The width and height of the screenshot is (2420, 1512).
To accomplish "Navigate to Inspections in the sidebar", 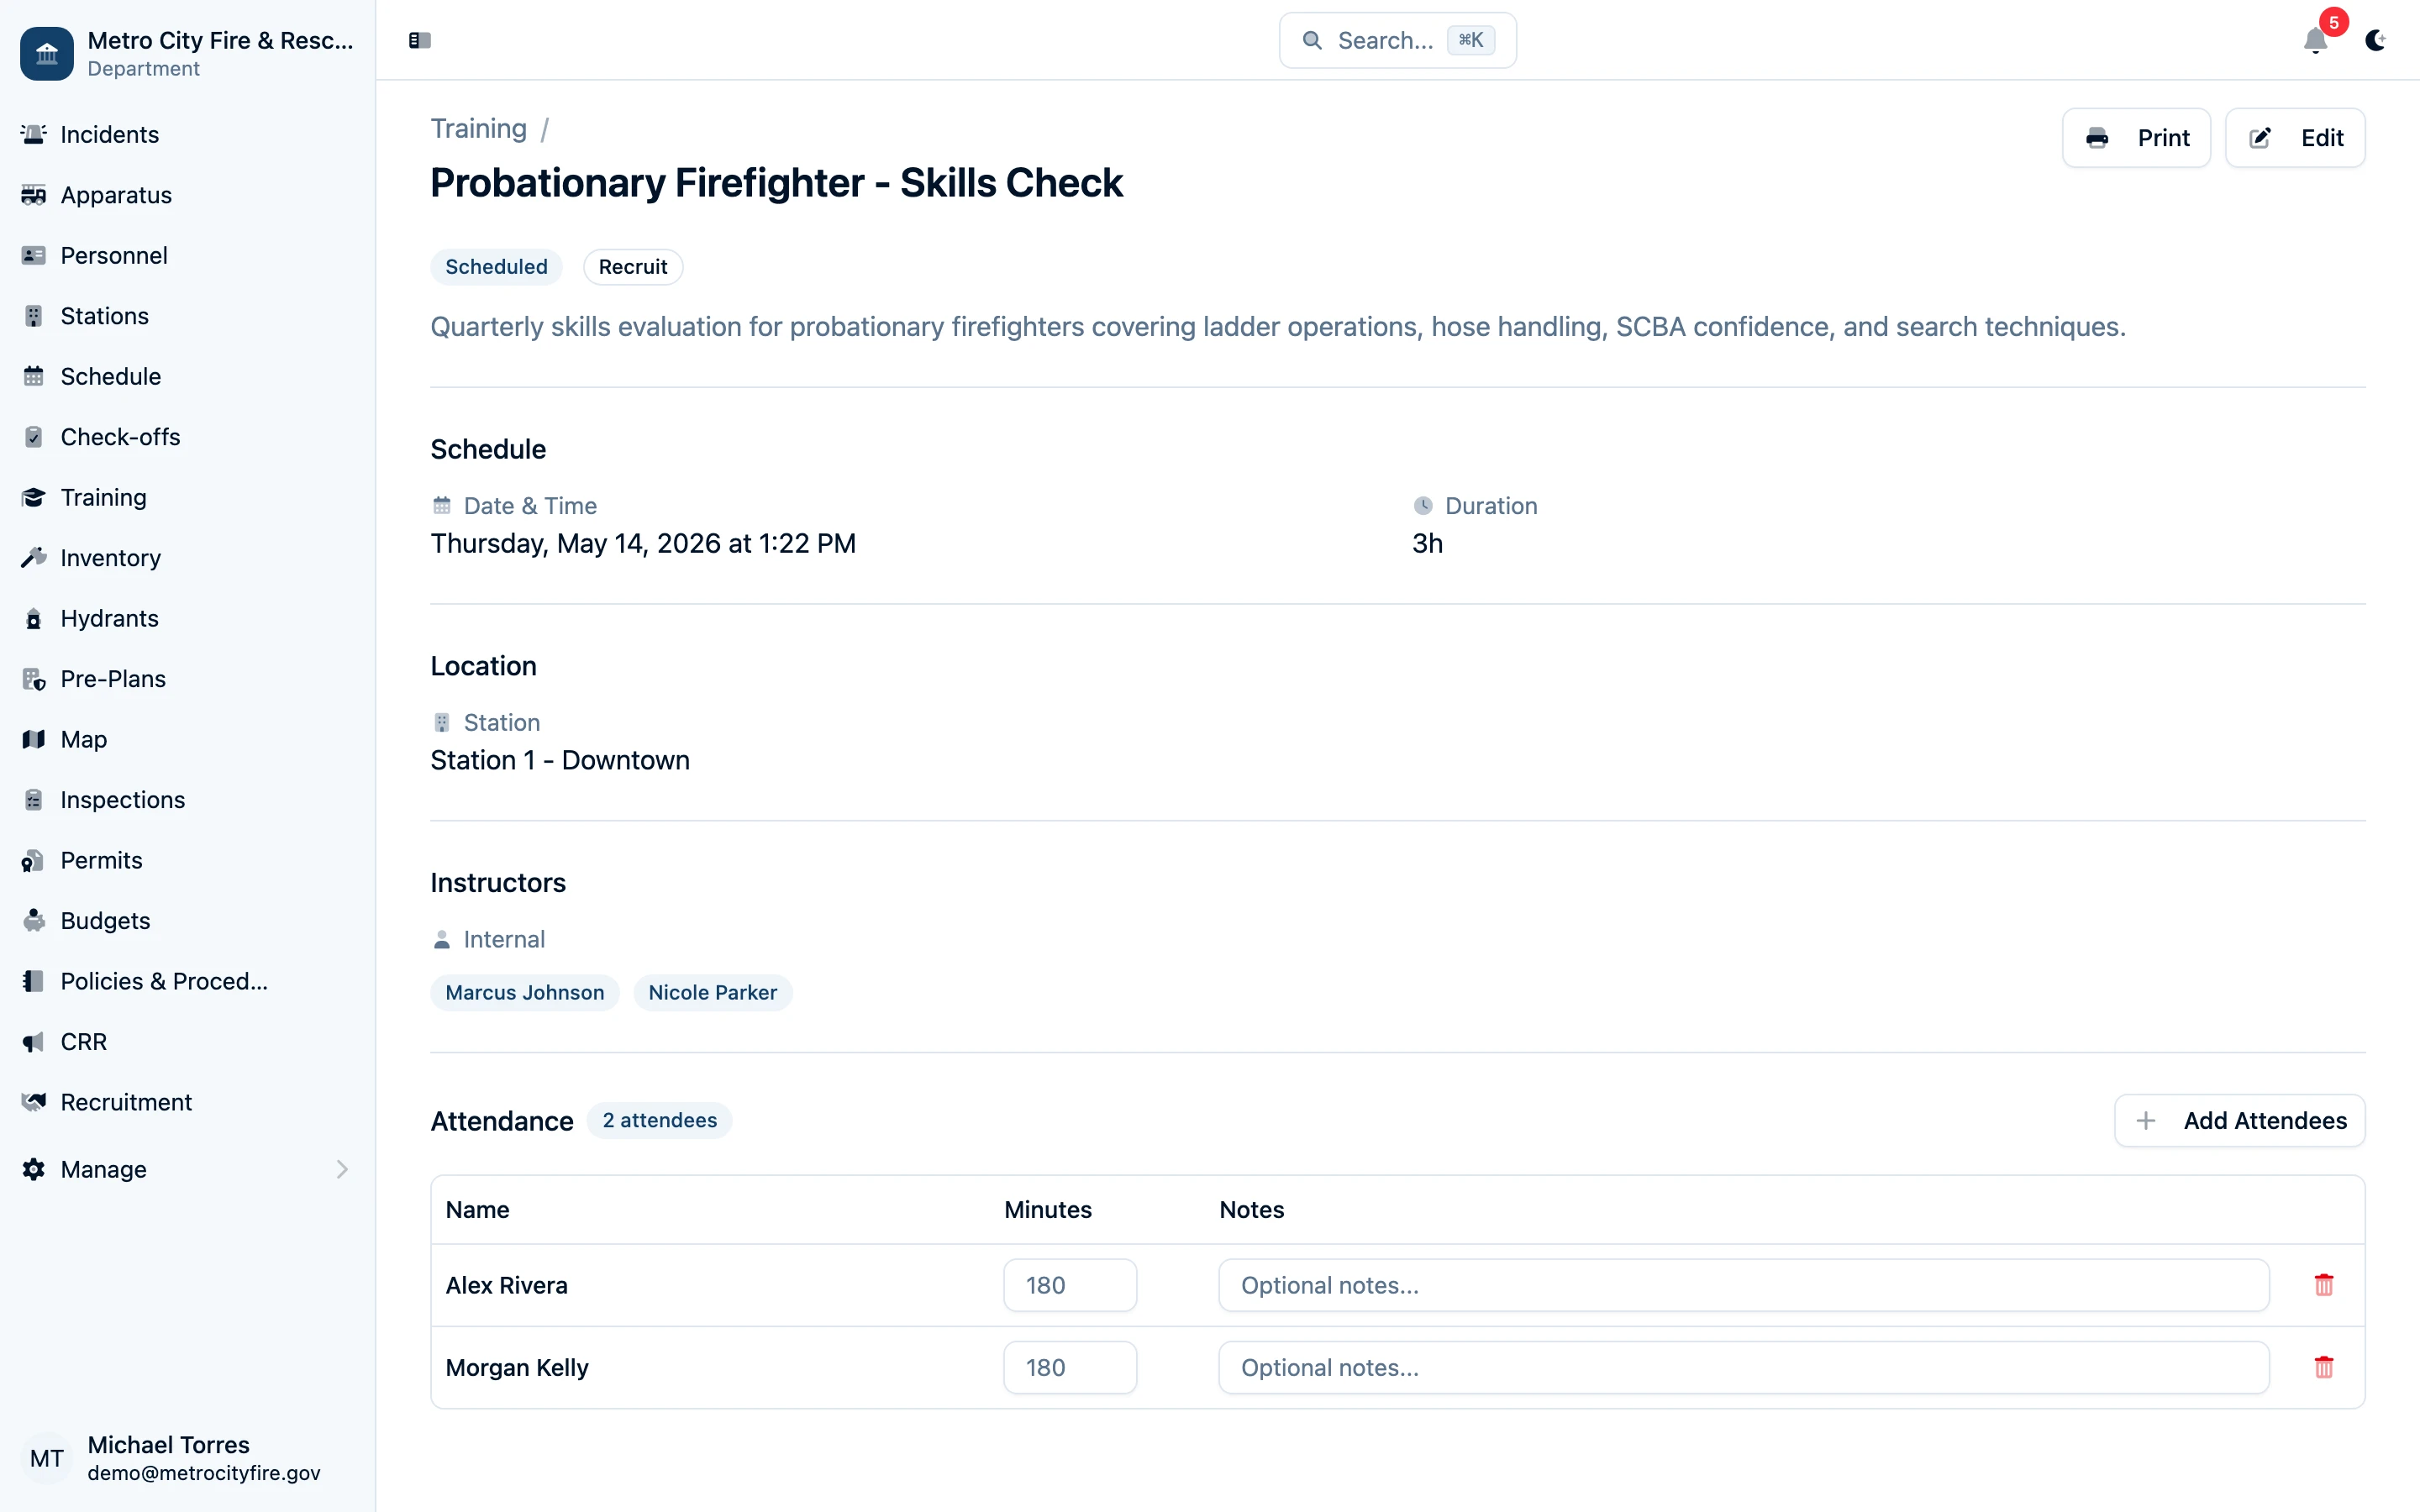I will (x=122, y=799).
